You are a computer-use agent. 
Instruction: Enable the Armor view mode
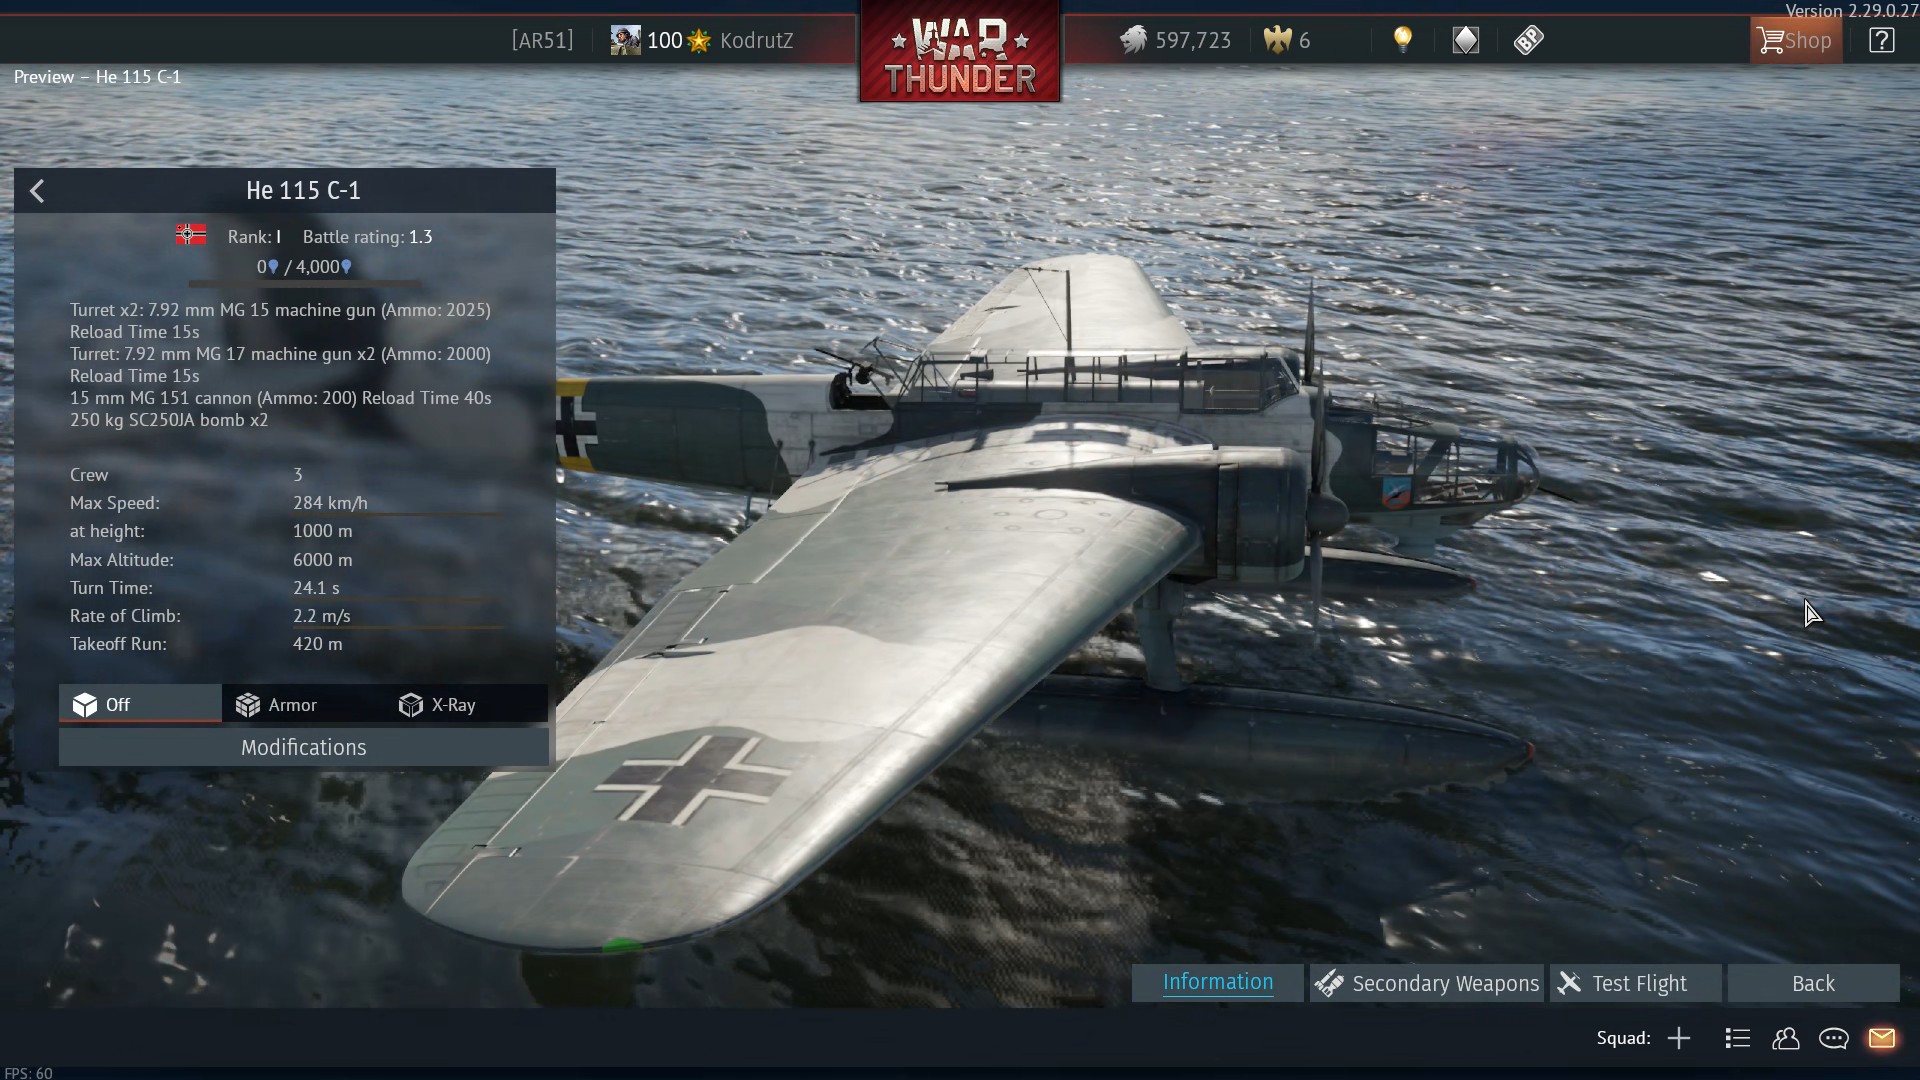(x=303, y=704)
